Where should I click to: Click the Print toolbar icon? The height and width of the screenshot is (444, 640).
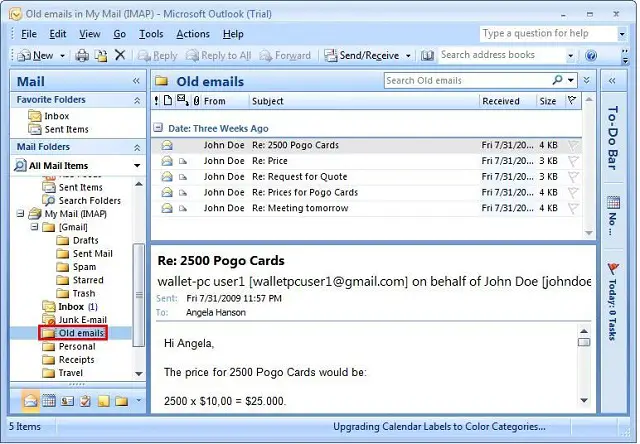(x=82, y=55)
